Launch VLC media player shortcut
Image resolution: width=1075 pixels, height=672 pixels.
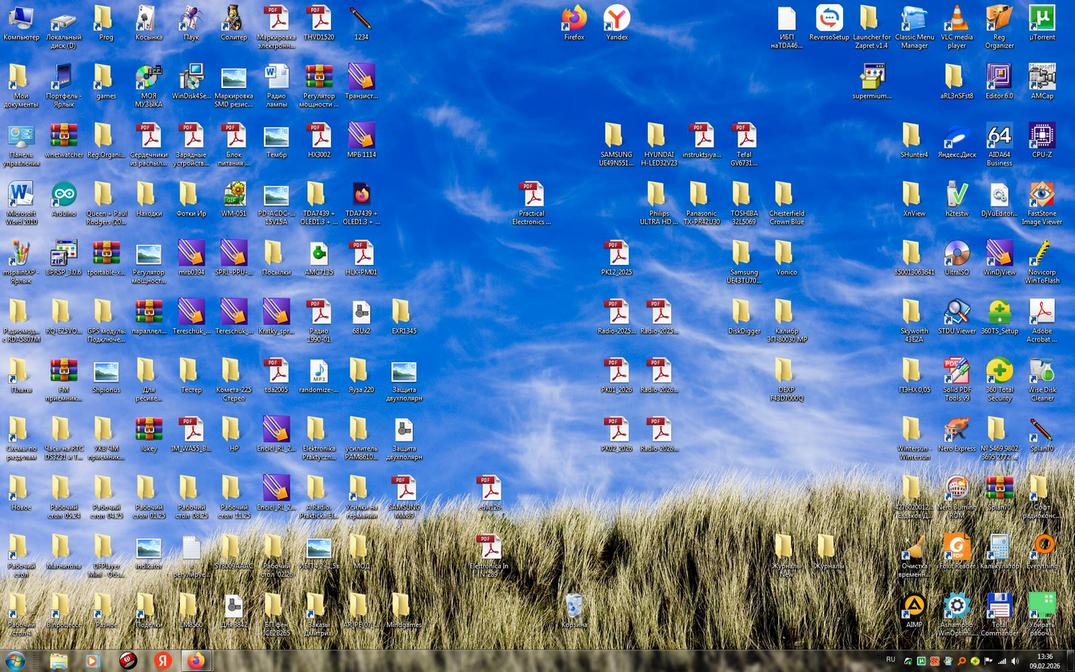point(956,19)
